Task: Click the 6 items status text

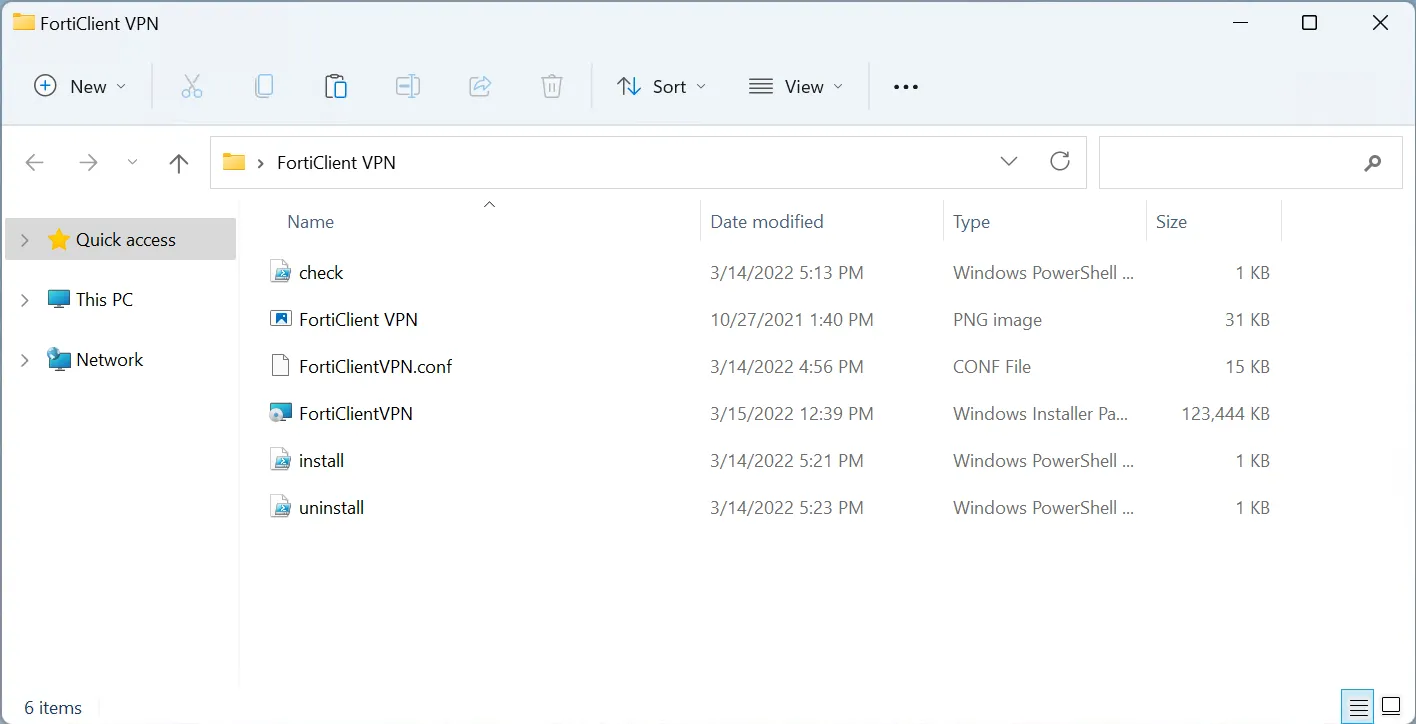Action: (53, 707)
